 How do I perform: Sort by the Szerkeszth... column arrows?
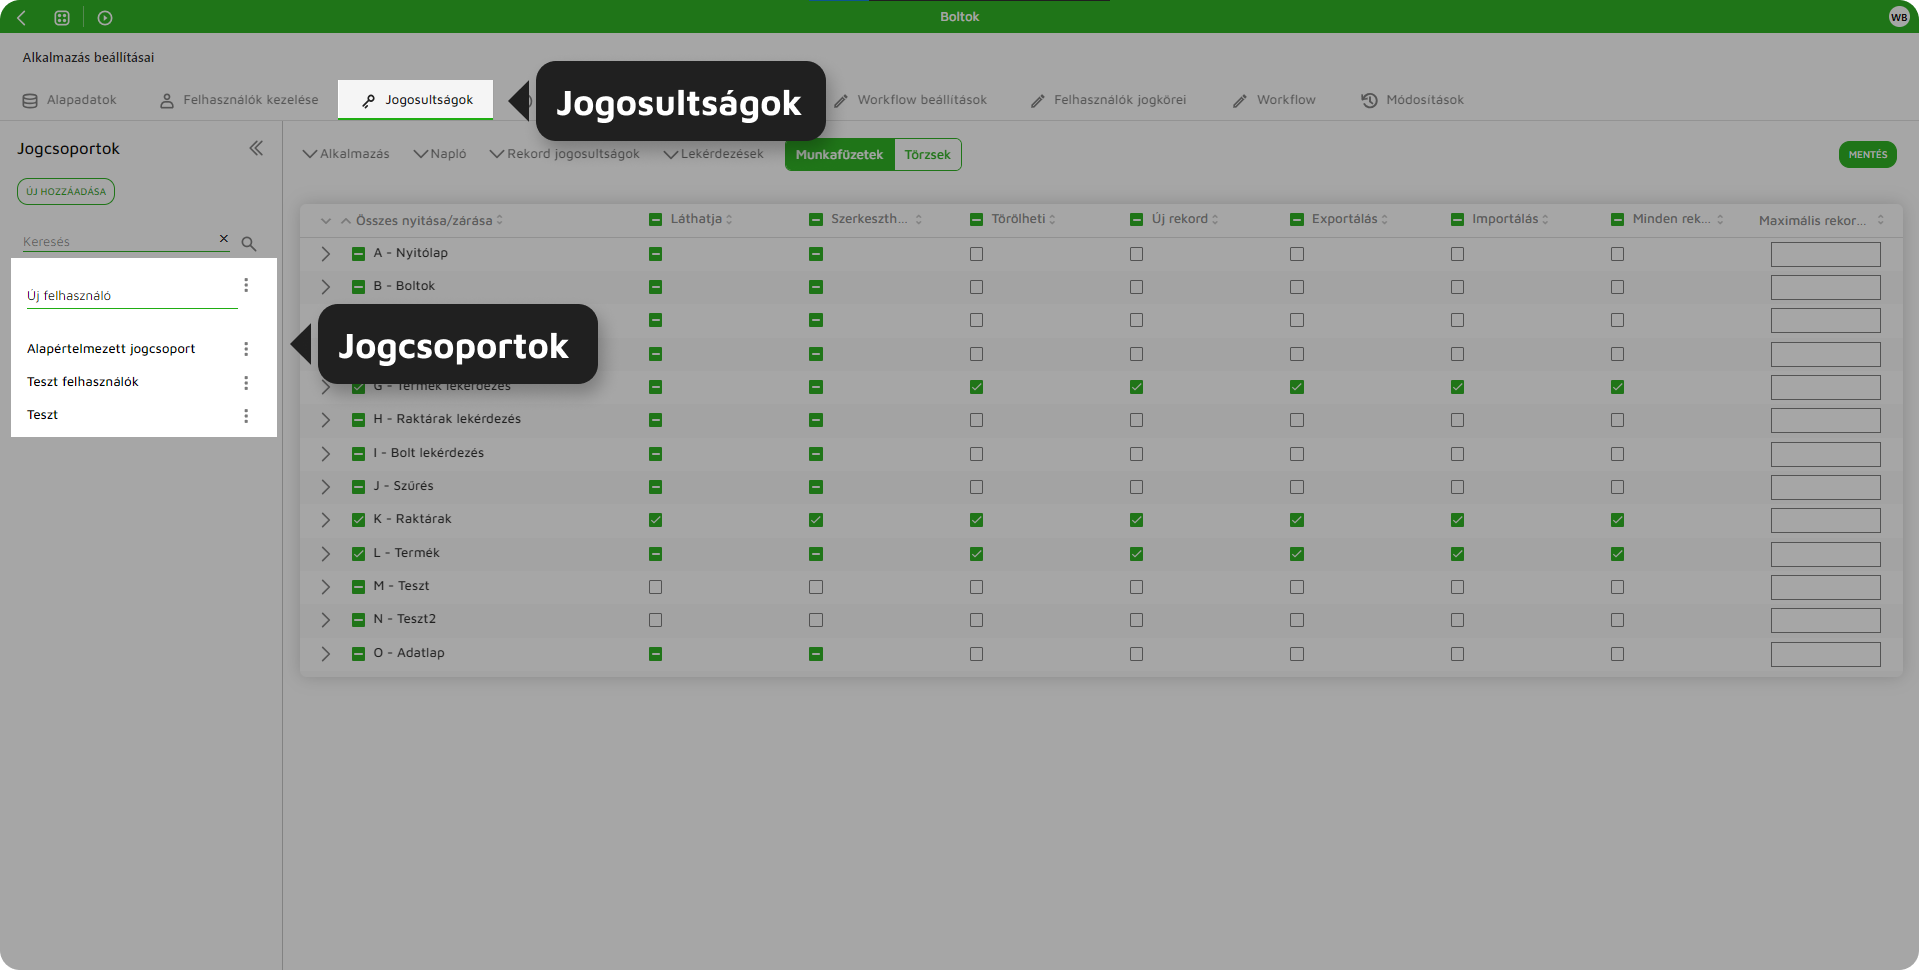(918, 219)
